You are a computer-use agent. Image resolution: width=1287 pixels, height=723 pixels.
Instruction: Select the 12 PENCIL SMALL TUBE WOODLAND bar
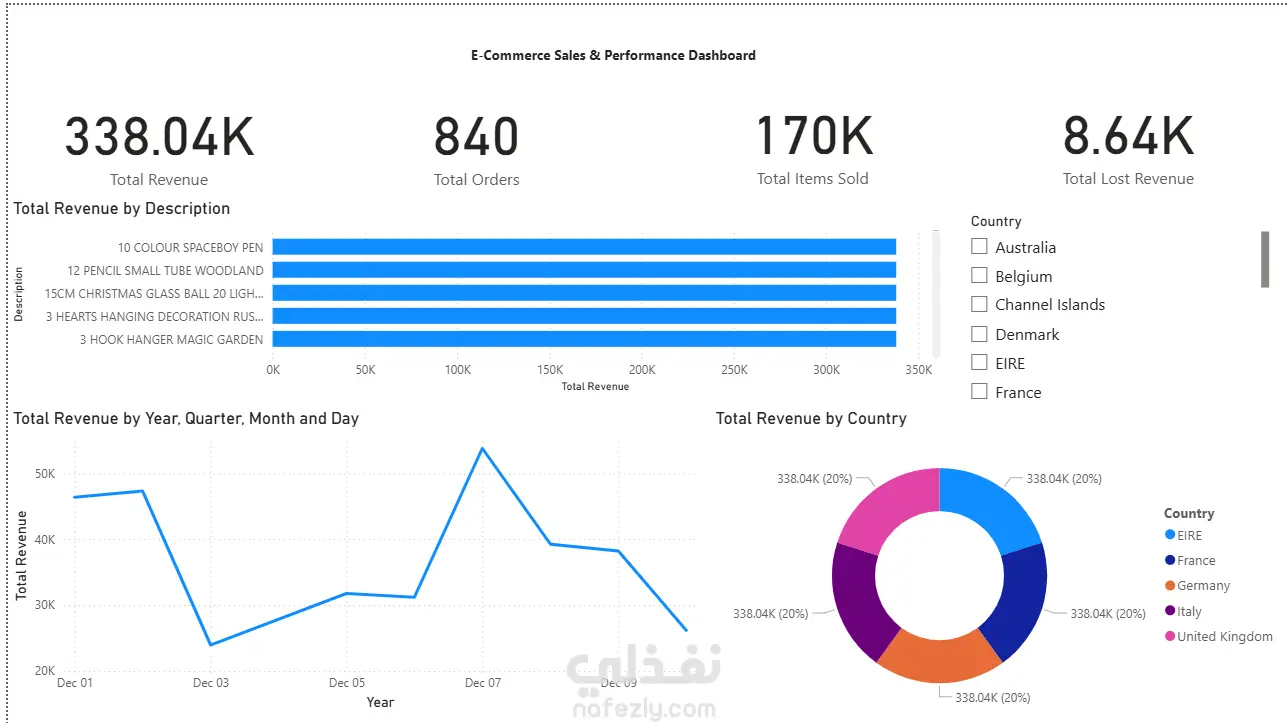click(584, 270)
